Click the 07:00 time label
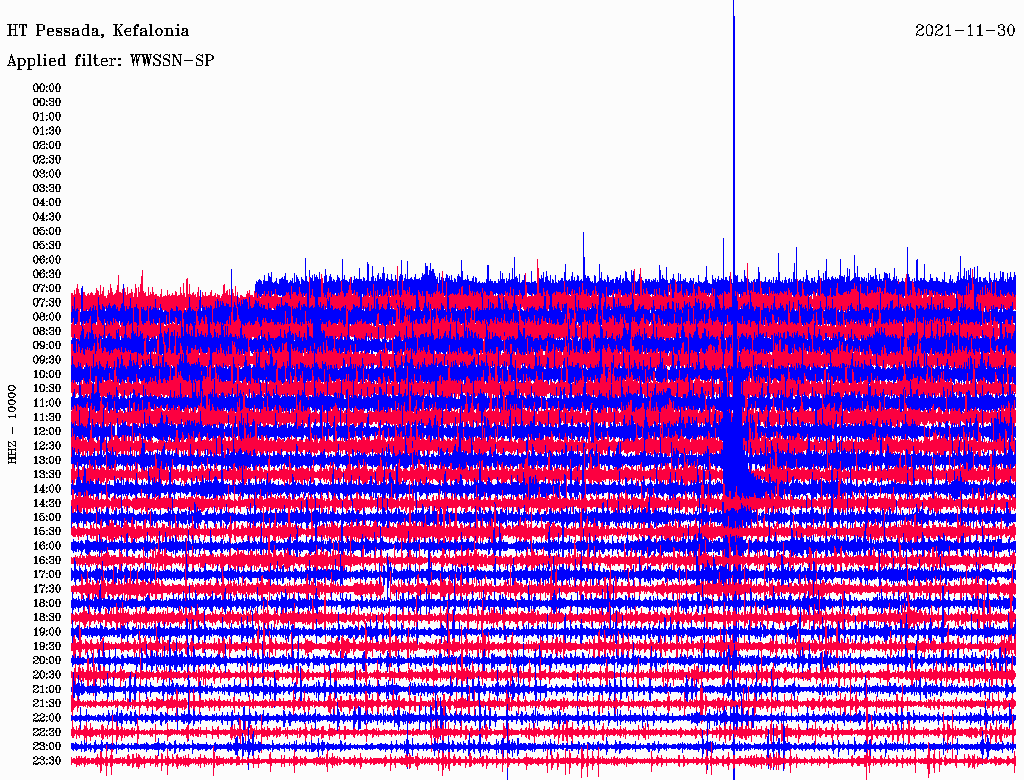 pyautogui.click(x=47, y=289)
